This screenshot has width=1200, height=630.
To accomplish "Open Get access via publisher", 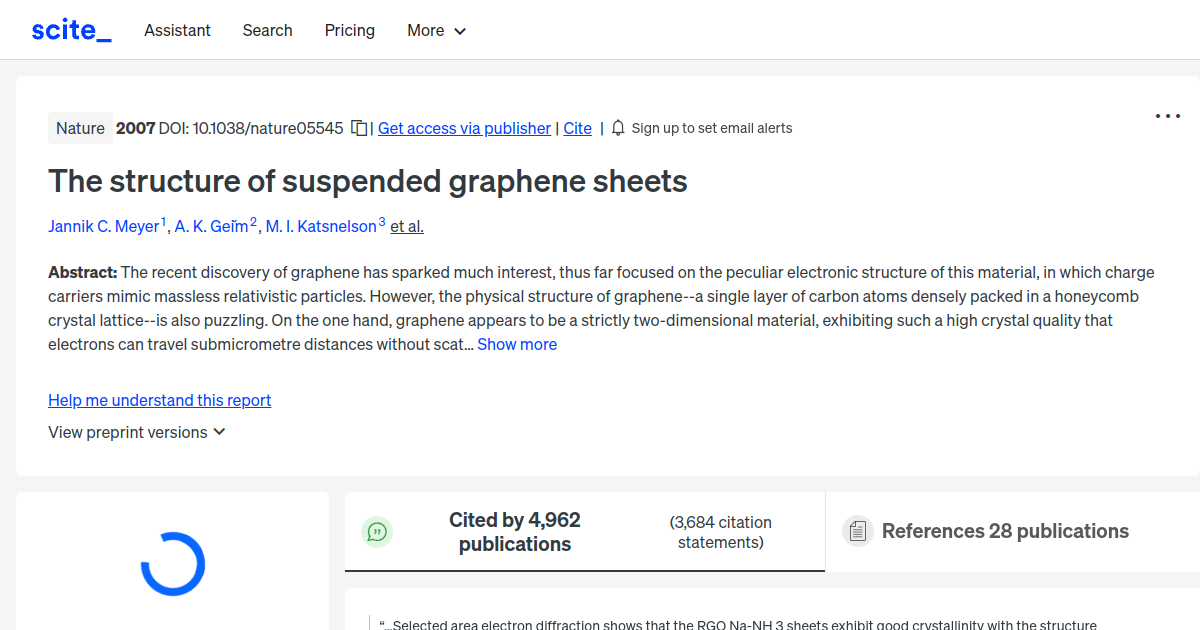I will 464,128.
